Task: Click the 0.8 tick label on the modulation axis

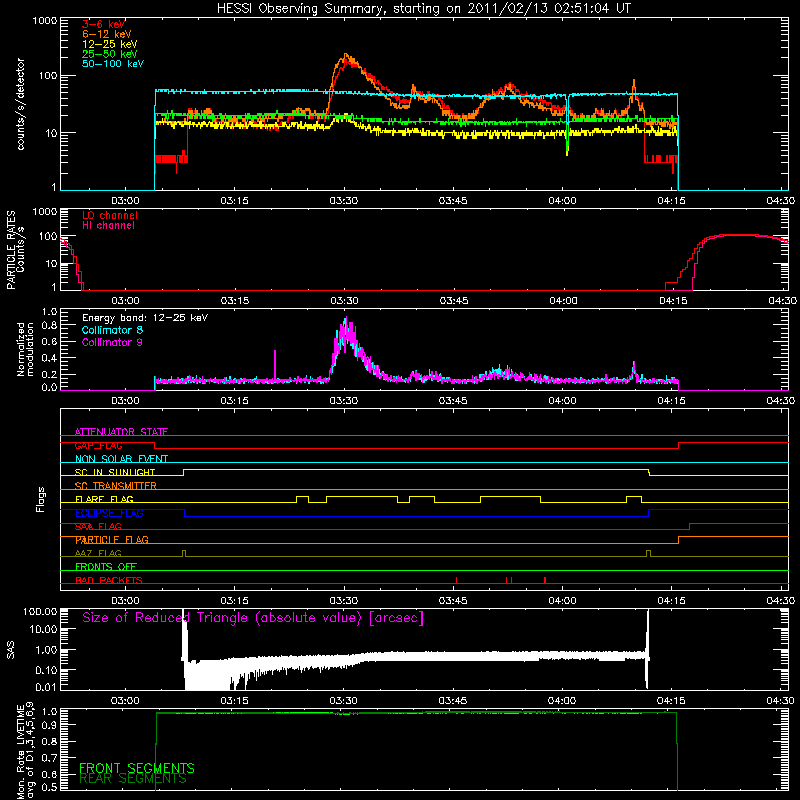Action: (x=49, y=326)
